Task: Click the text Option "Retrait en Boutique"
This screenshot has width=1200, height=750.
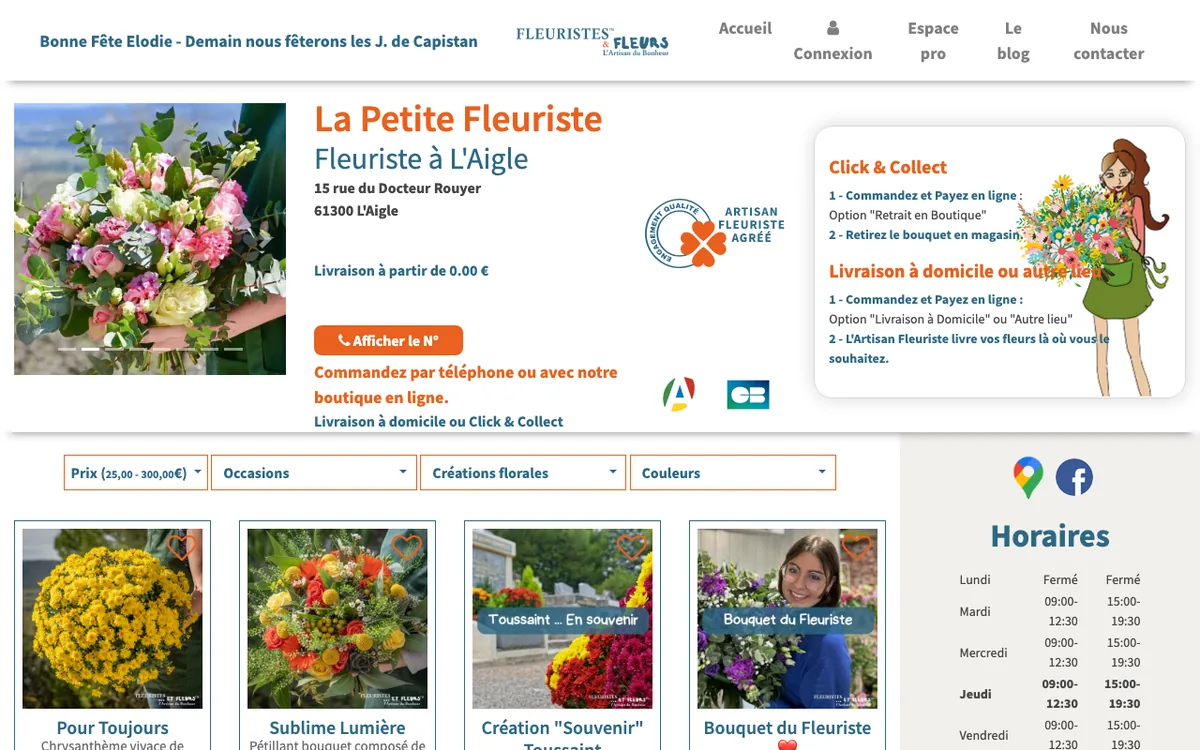Action: click(x=907, y=215)
